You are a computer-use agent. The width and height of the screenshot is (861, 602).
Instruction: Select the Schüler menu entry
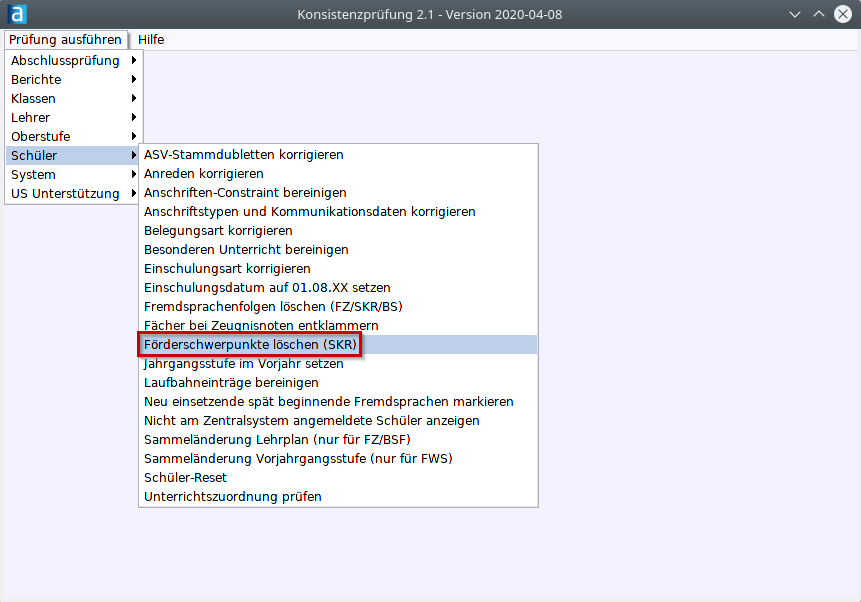coord(74,155)
